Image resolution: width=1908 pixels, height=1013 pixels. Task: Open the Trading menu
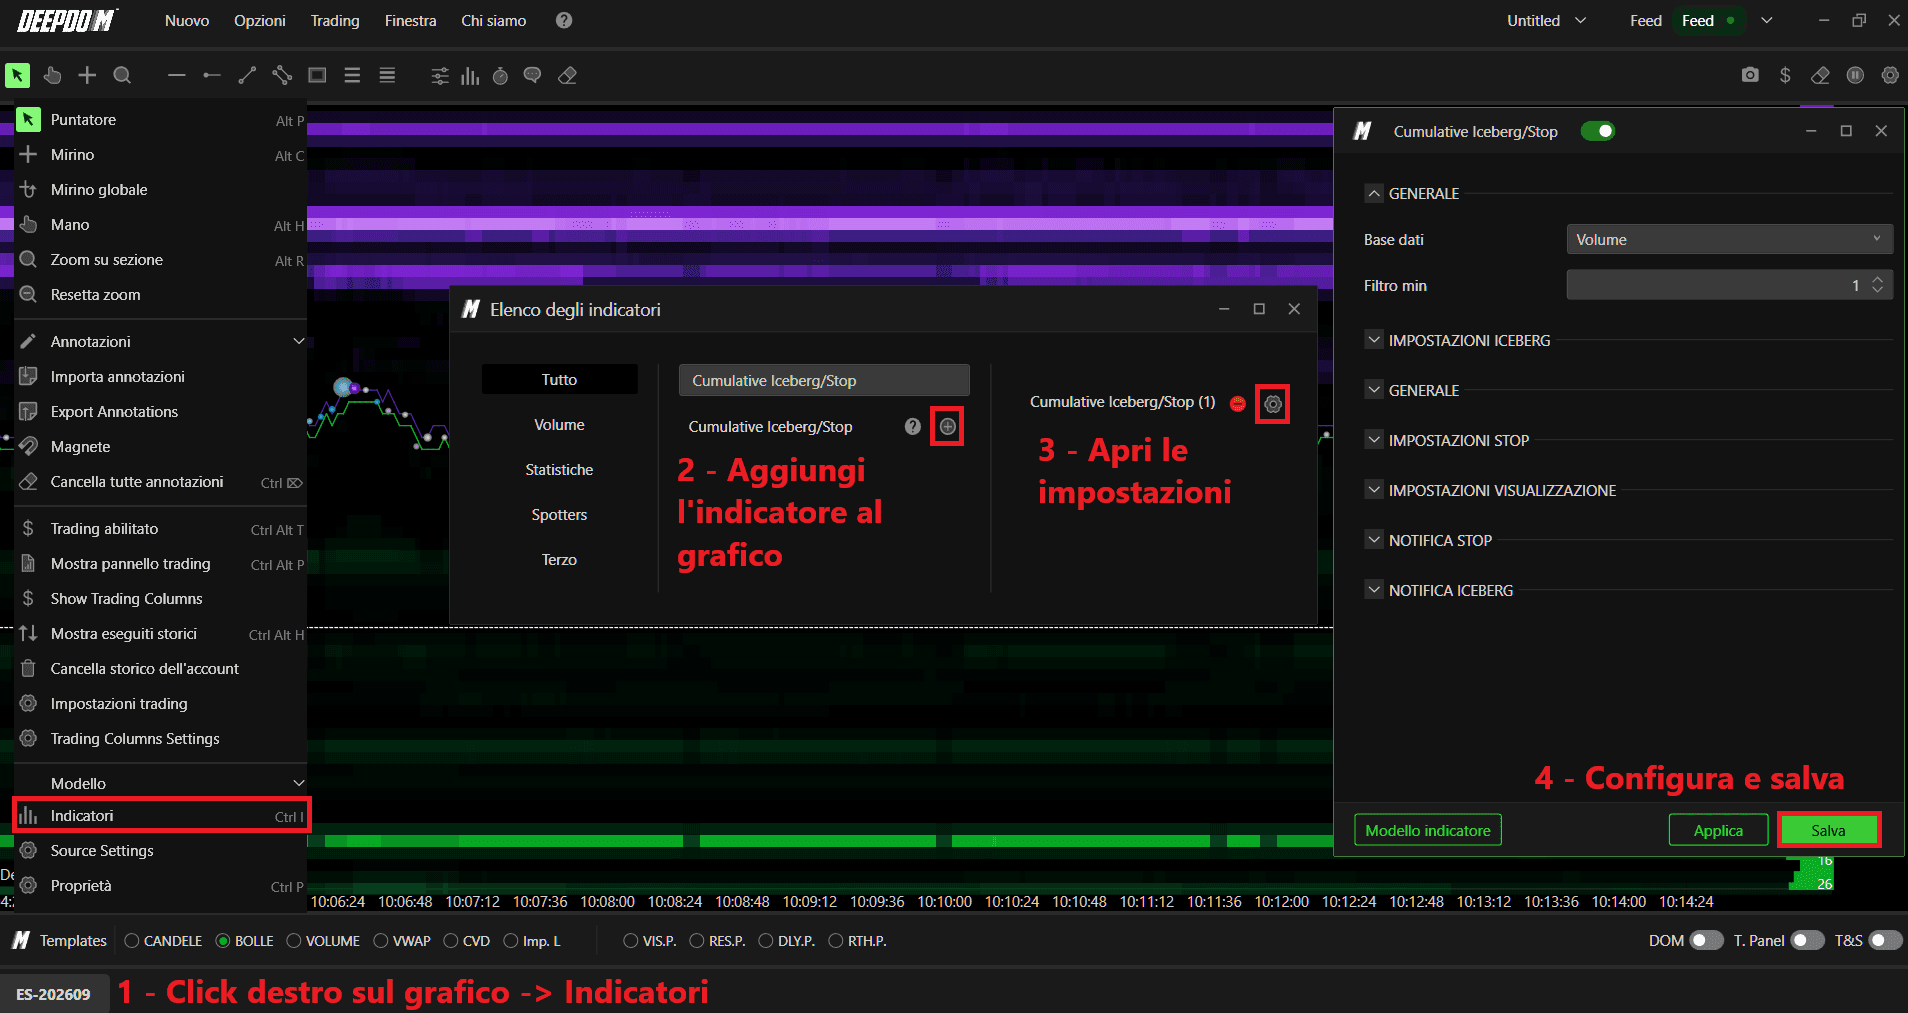(x=335, y=20)
